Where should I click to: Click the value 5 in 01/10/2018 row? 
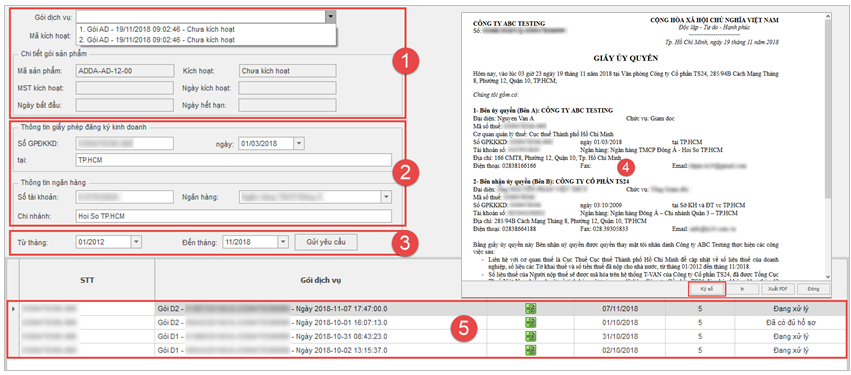pyautogui.click(x=700, y=322)
